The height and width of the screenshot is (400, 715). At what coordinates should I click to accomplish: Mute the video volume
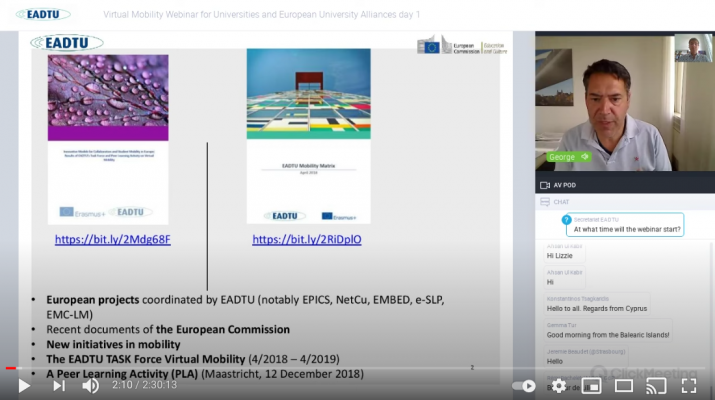coord(91,385)
